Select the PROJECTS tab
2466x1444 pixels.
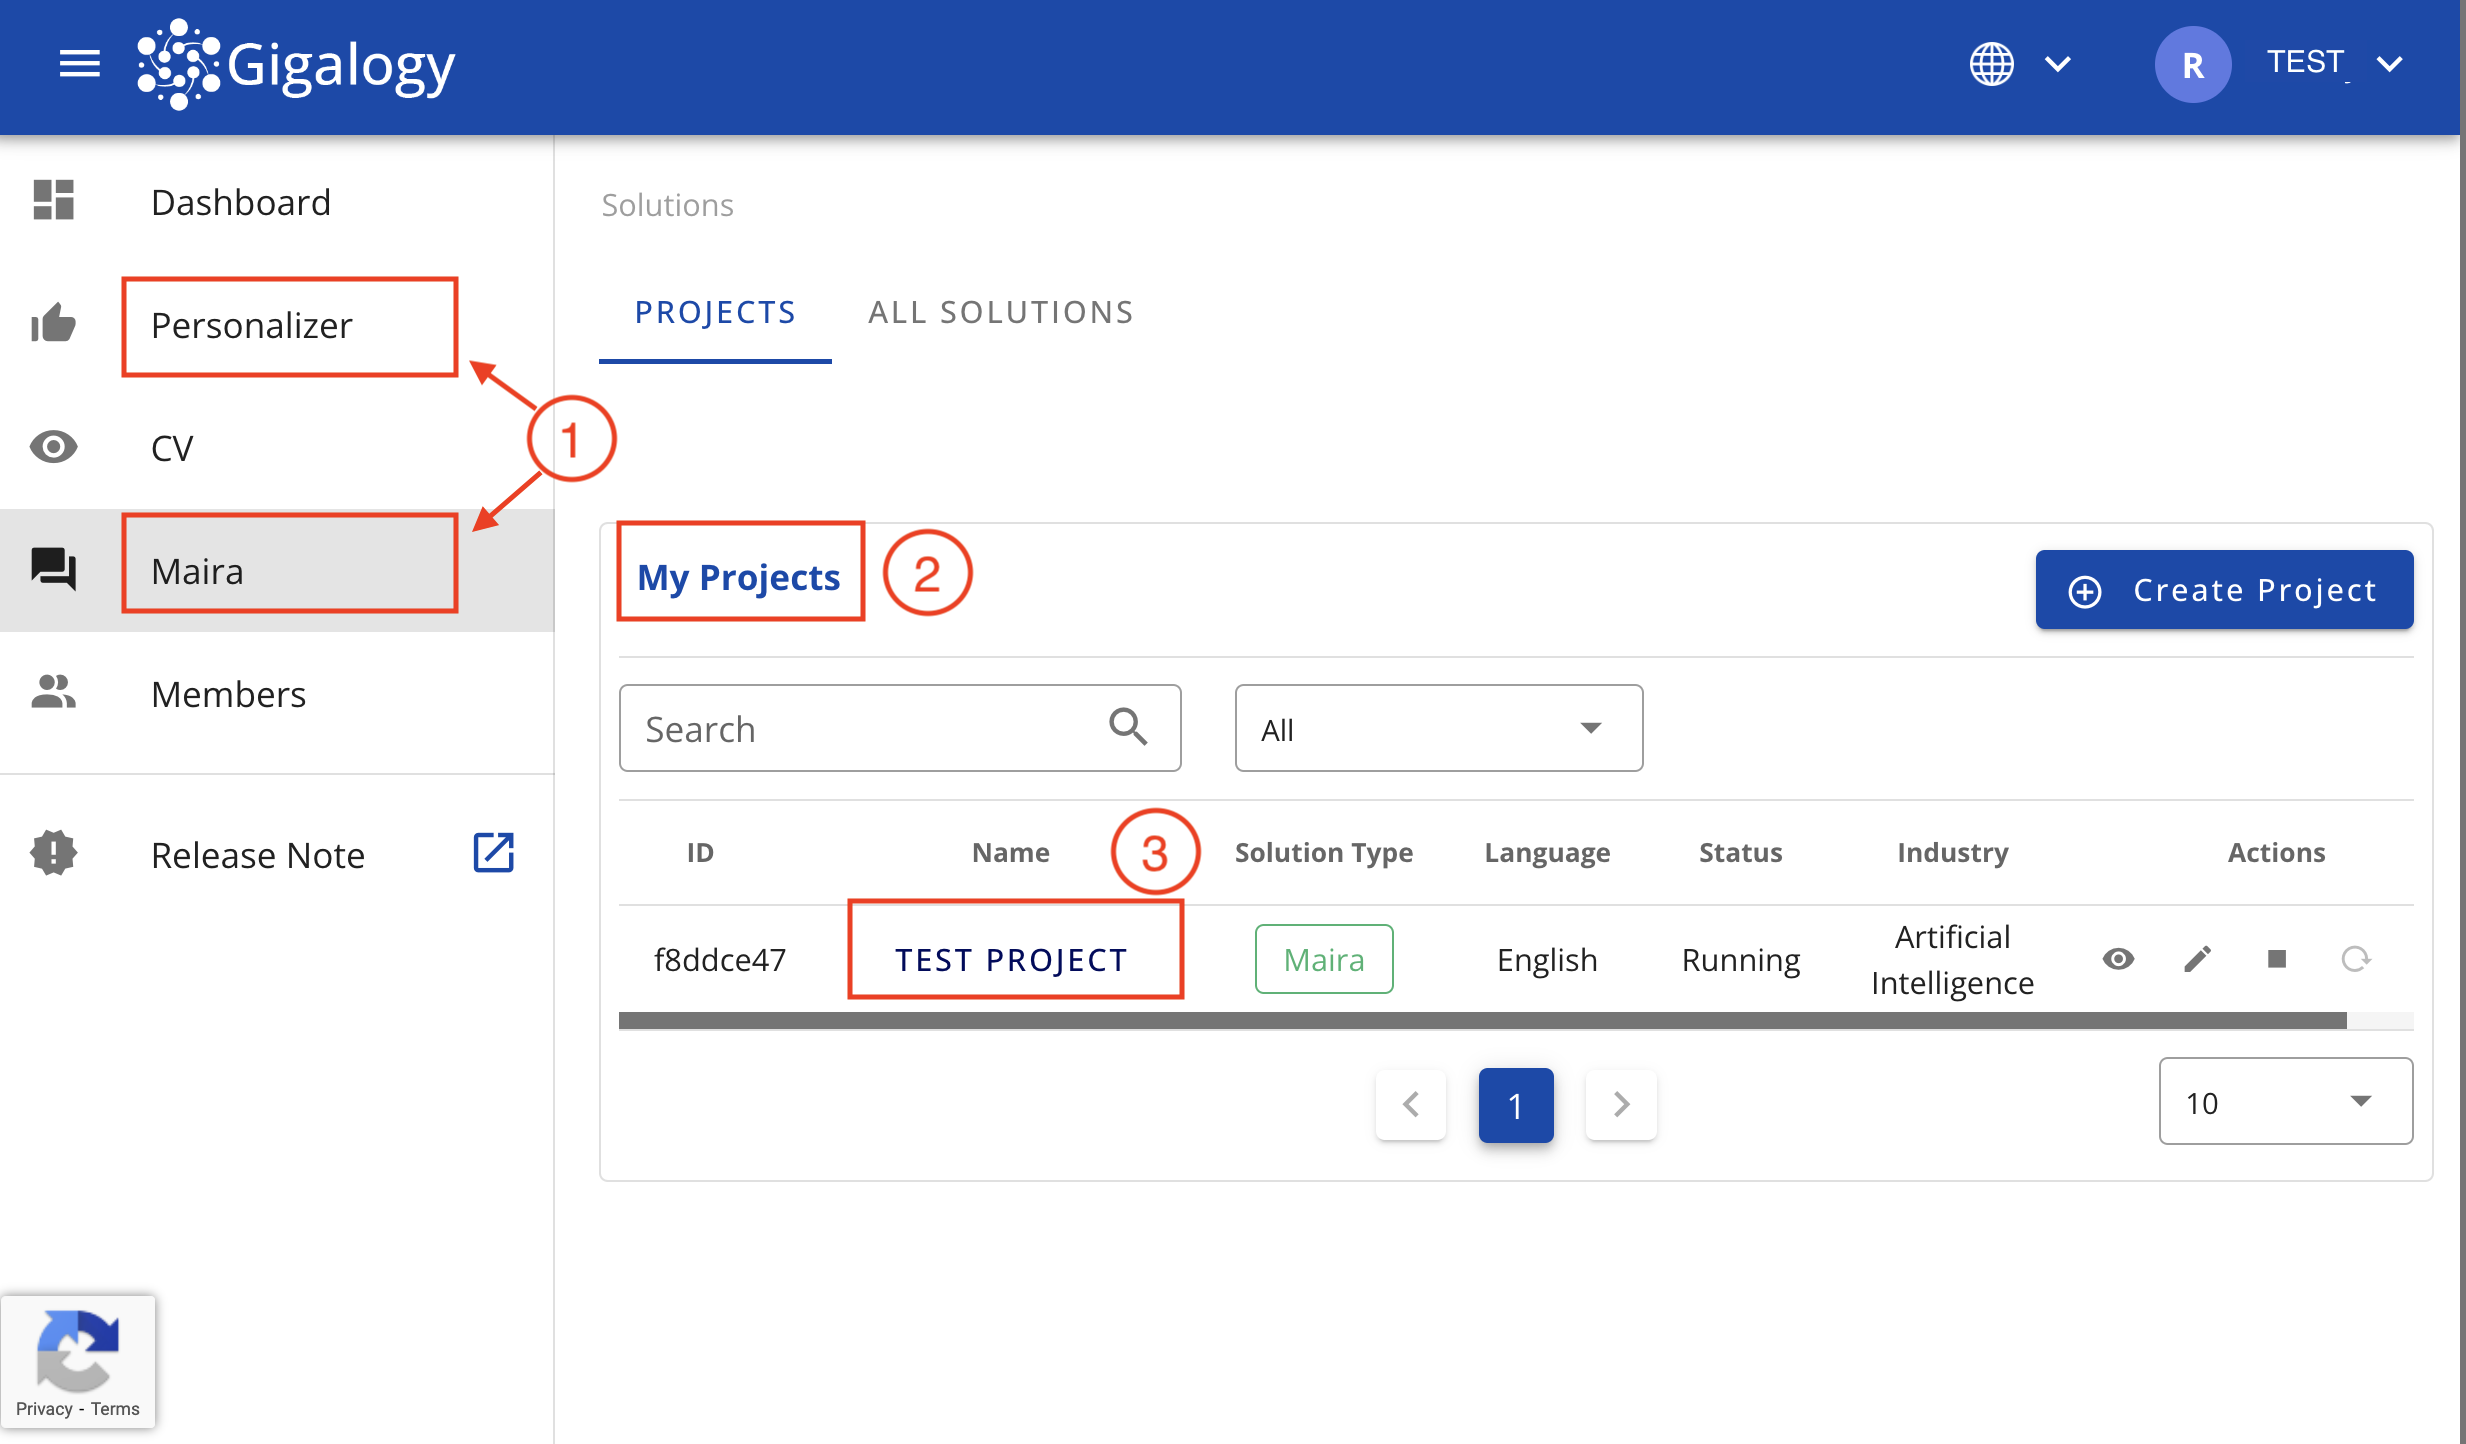click(x=714, y=312)
